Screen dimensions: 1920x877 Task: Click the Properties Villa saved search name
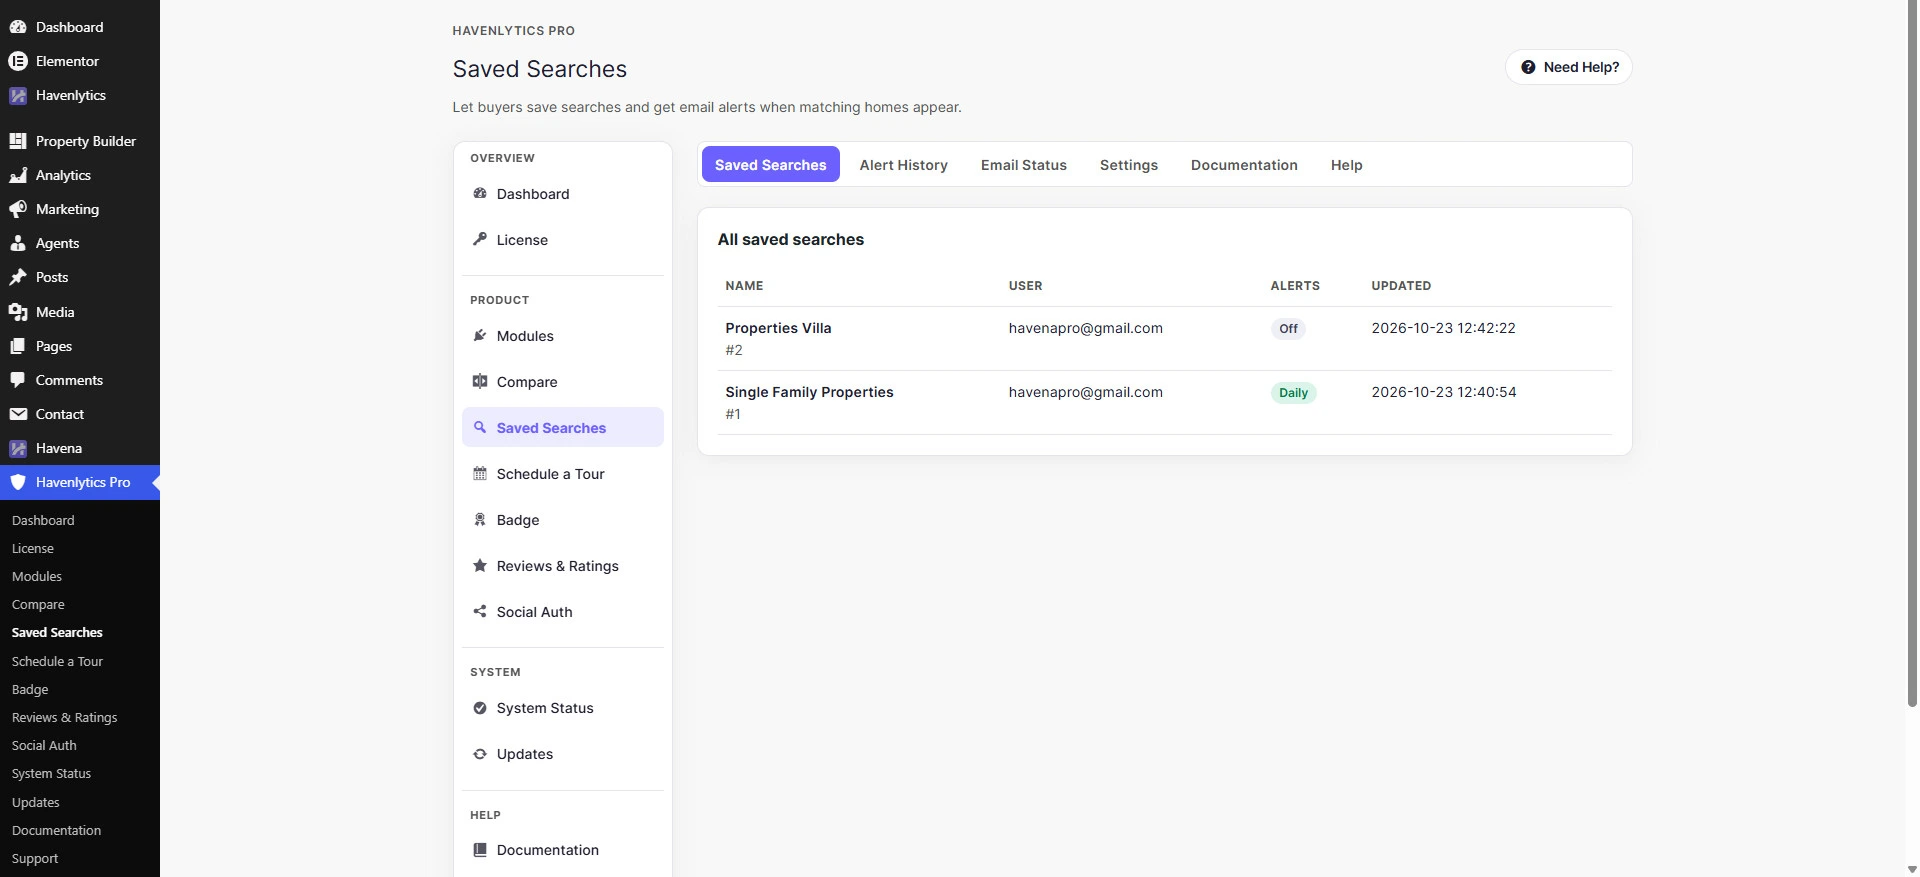point(778,328)
